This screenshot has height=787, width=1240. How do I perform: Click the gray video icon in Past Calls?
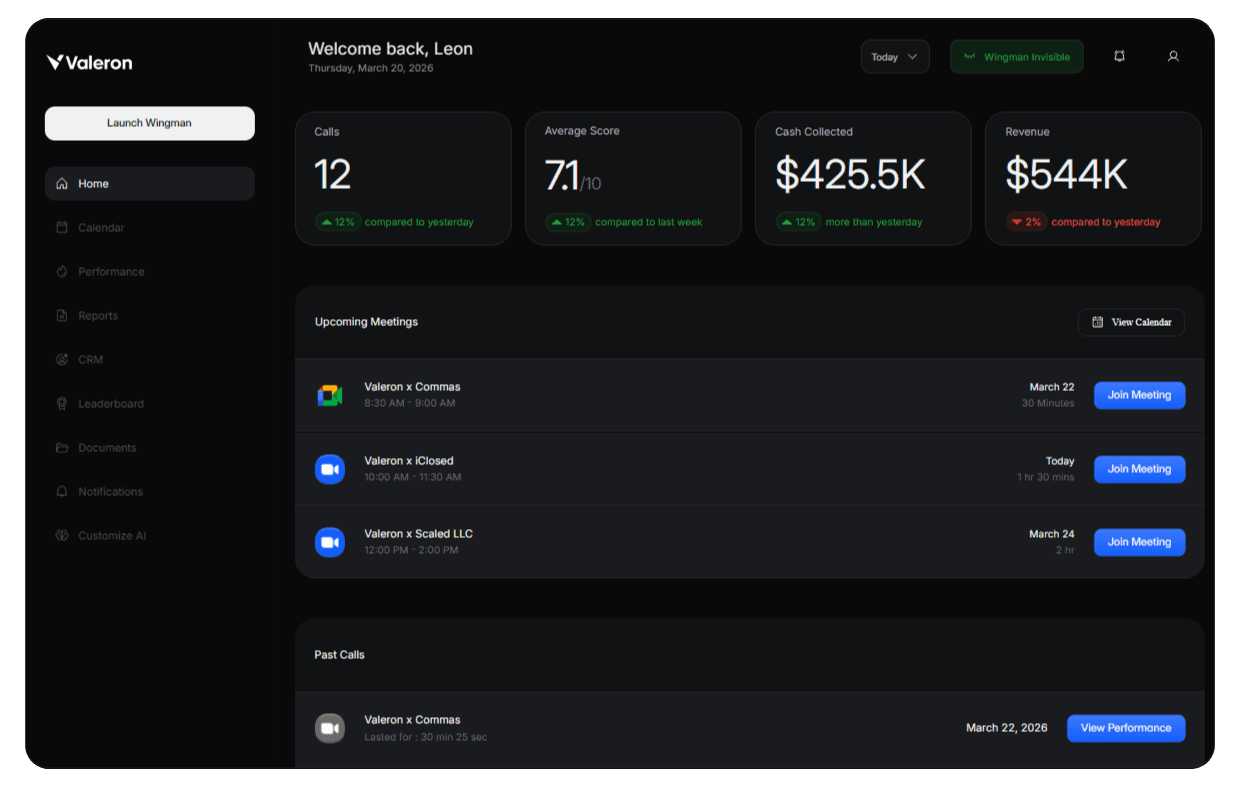click(x=330, y=728)
